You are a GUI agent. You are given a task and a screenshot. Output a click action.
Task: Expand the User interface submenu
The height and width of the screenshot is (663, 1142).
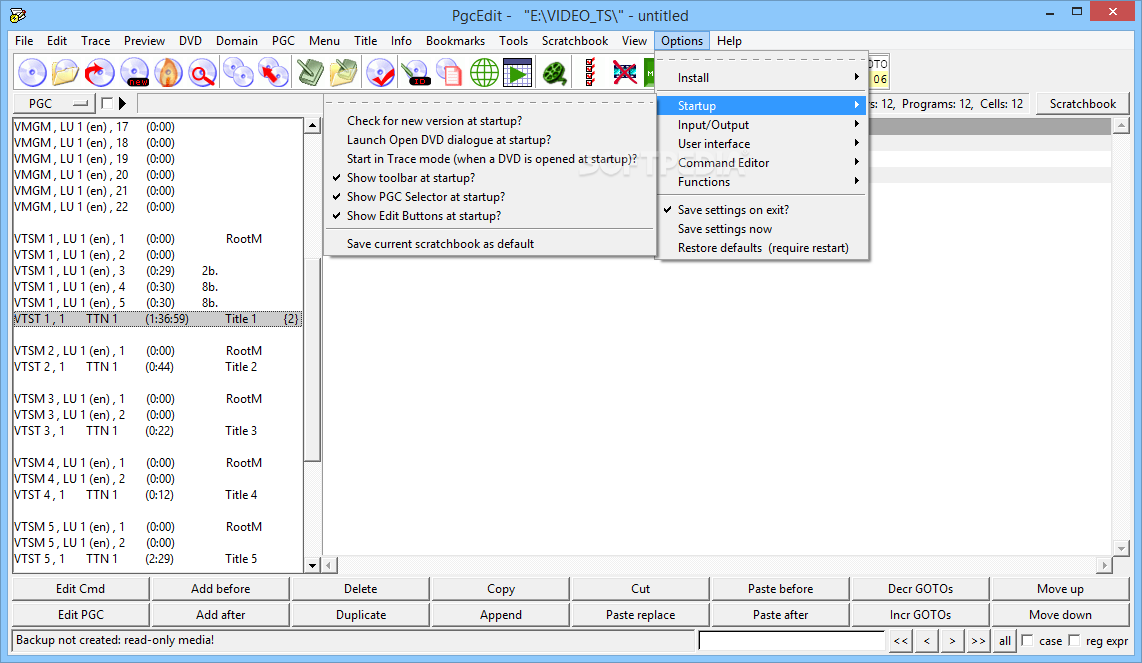coord(763,144)
